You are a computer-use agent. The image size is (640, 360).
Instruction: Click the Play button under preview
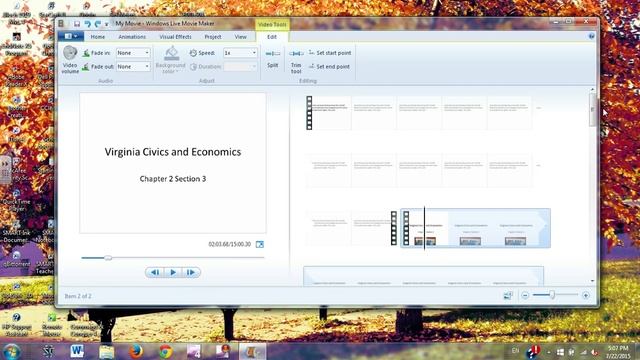(173, 272)
